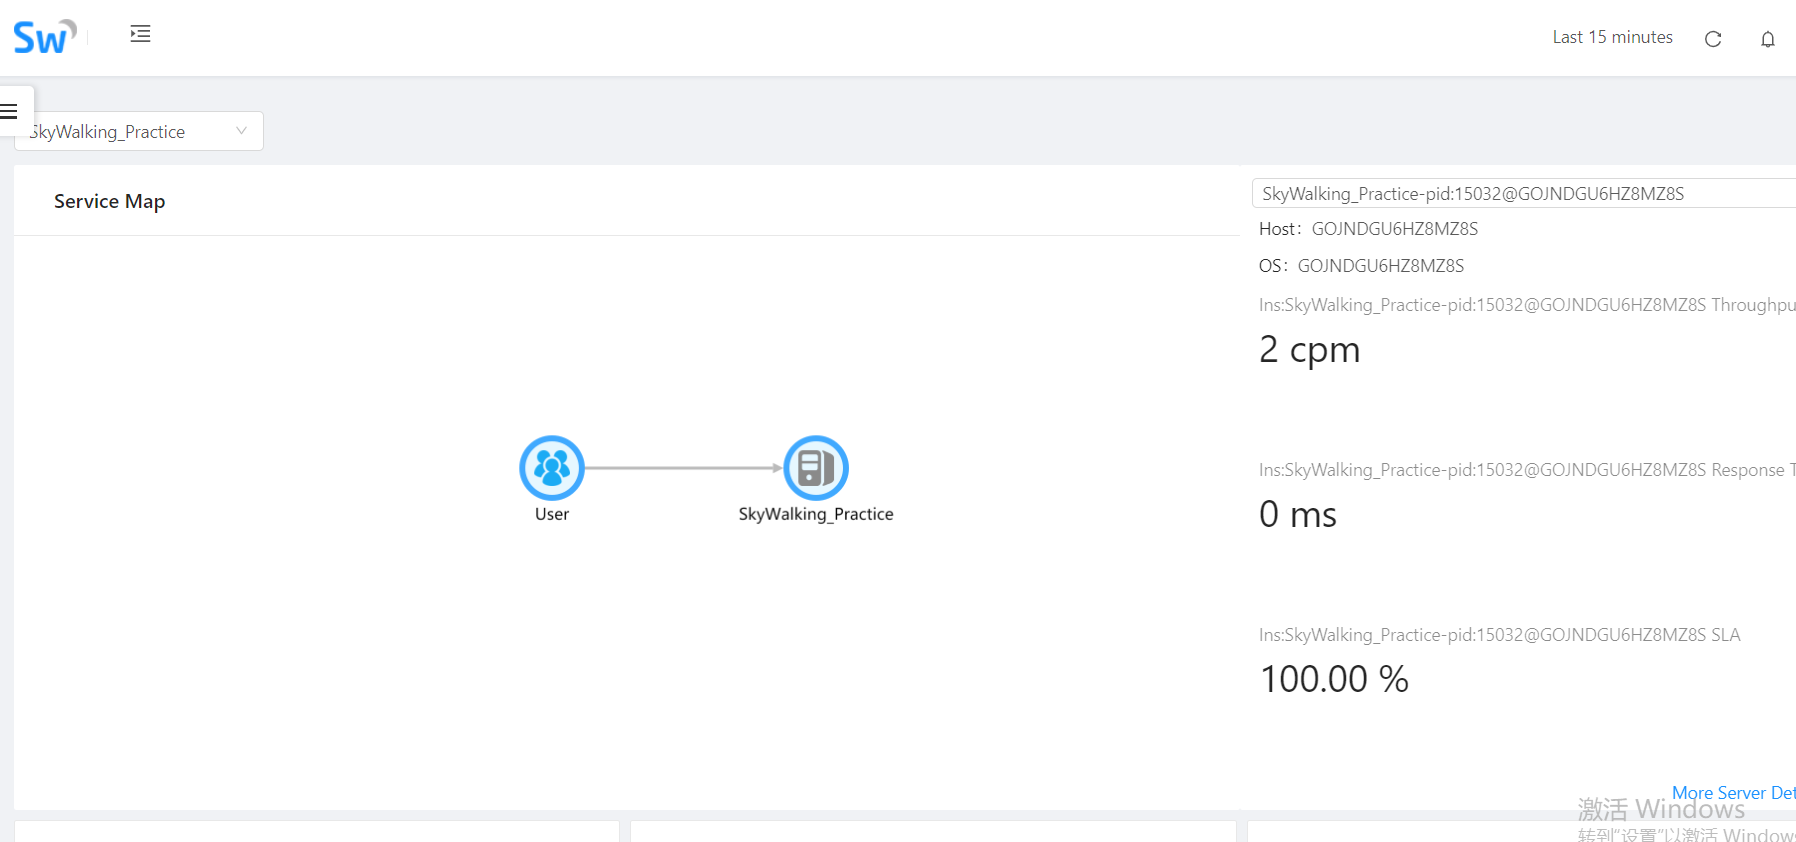Expand the service dropdown chevron arrow
Screen dimensions: 1796x842
click(241, 131)
